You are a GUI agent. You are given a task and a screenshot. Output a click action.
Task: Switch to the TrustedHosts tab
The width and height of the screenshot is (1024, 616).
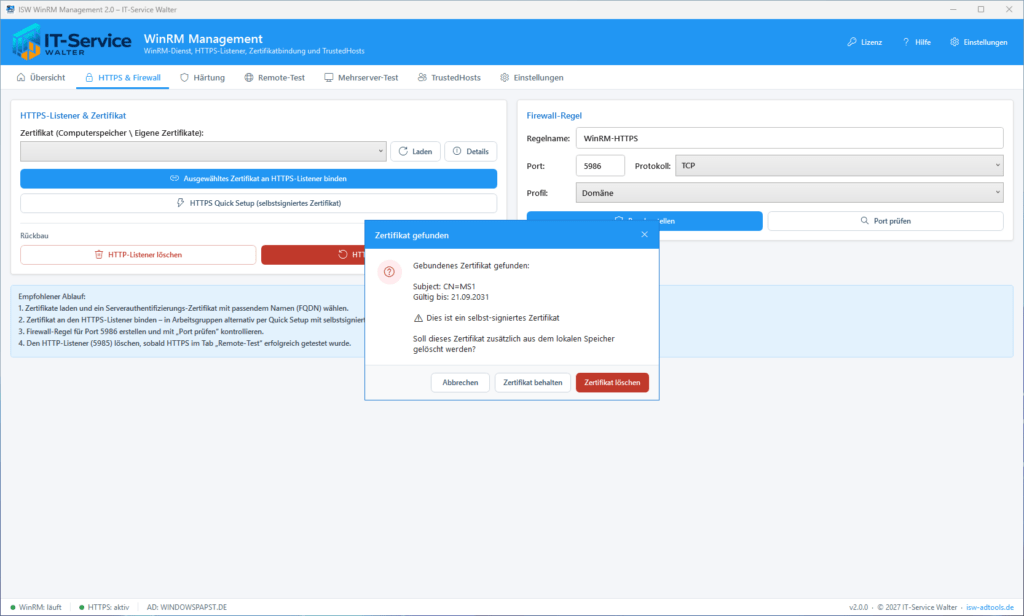coord(449,77)
